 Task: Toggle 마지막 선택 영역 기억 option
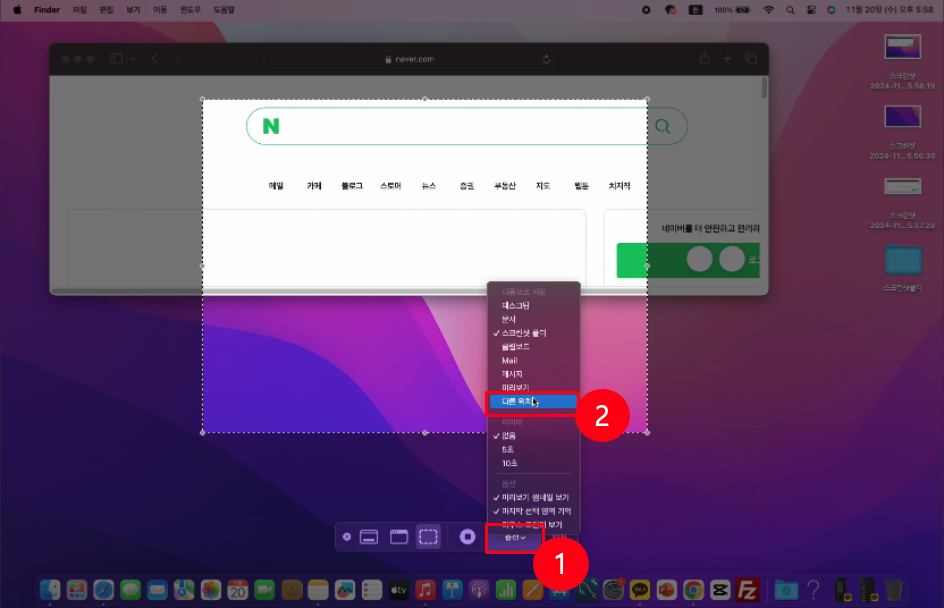point(533,512)
